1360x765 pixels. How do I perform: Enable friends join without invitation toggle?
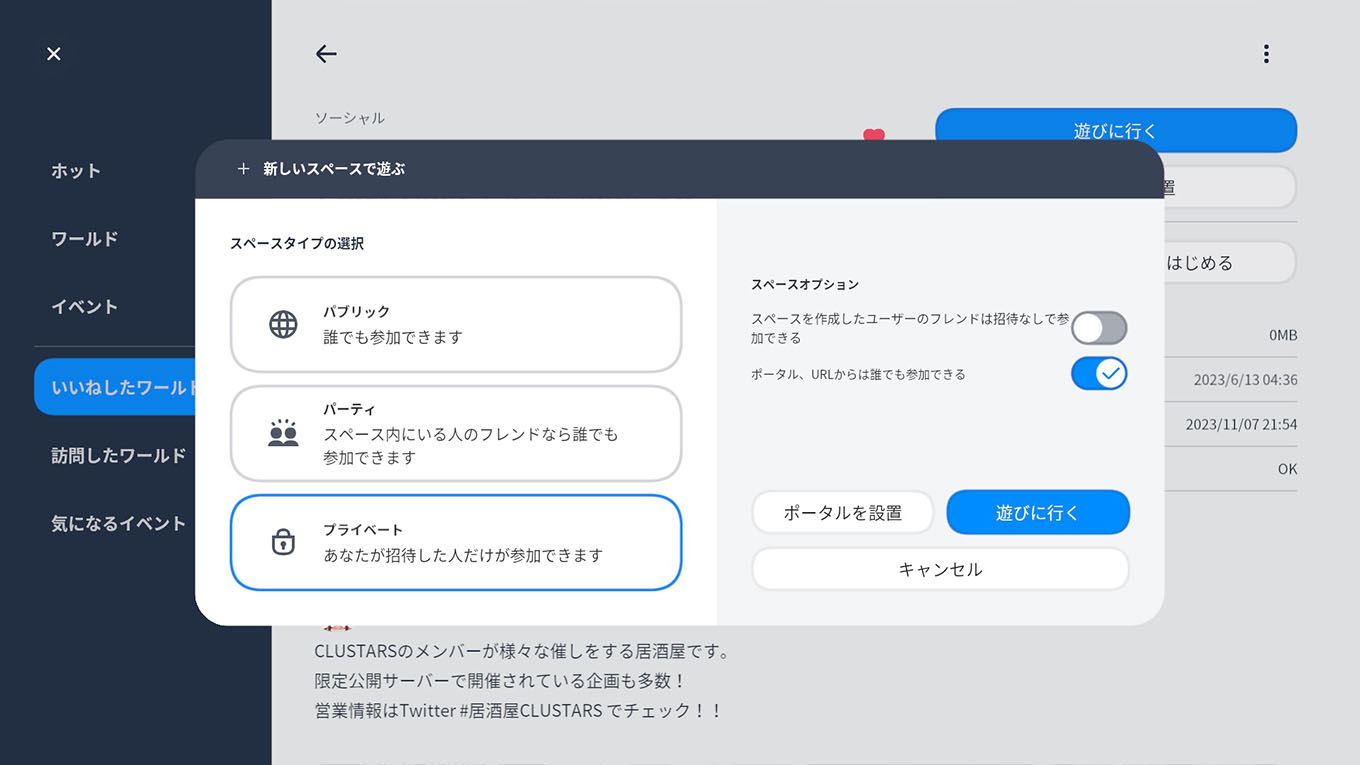[x=1098, y=328]
